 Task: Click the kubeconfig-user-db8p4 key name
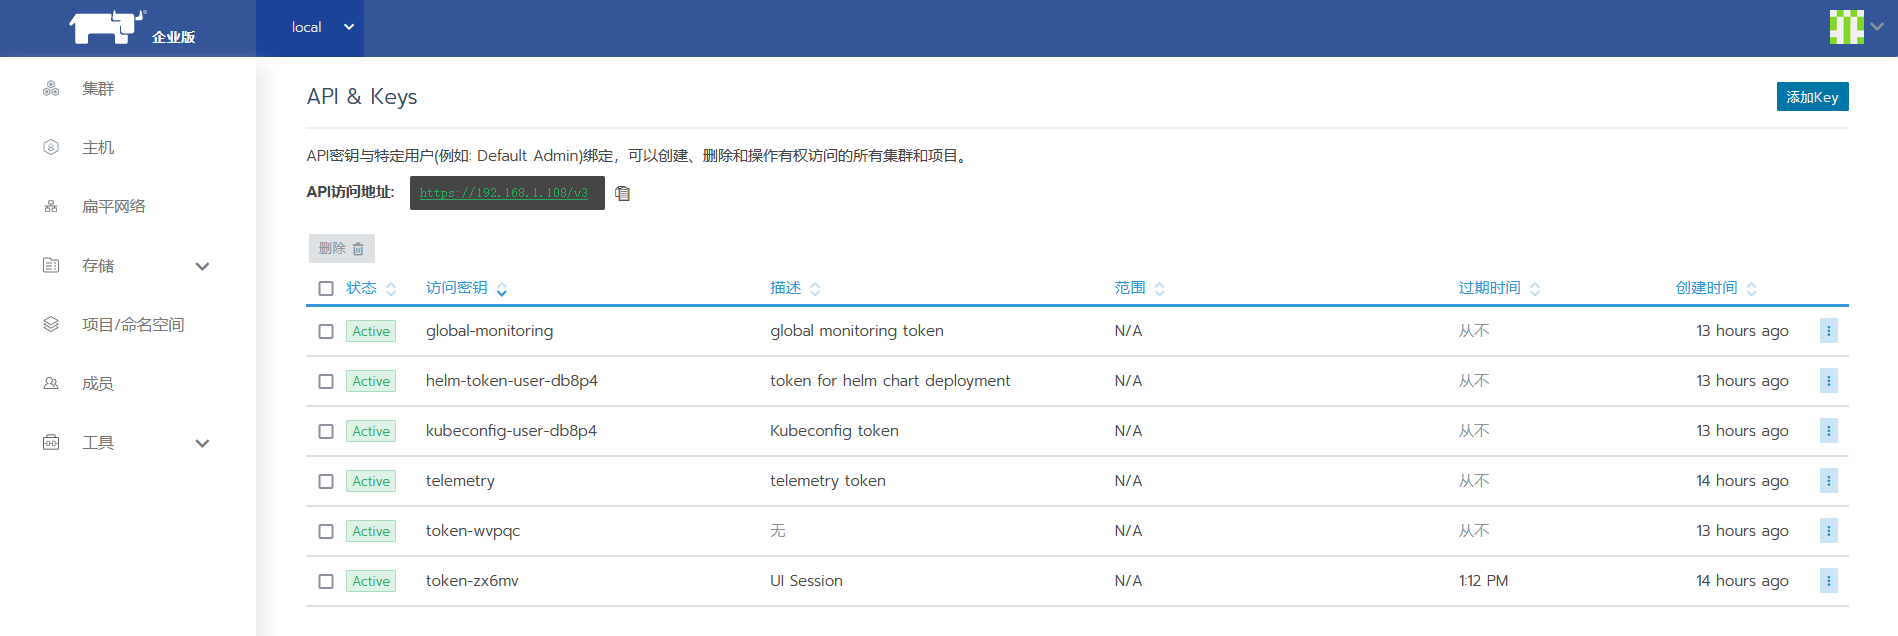(511, 431)
